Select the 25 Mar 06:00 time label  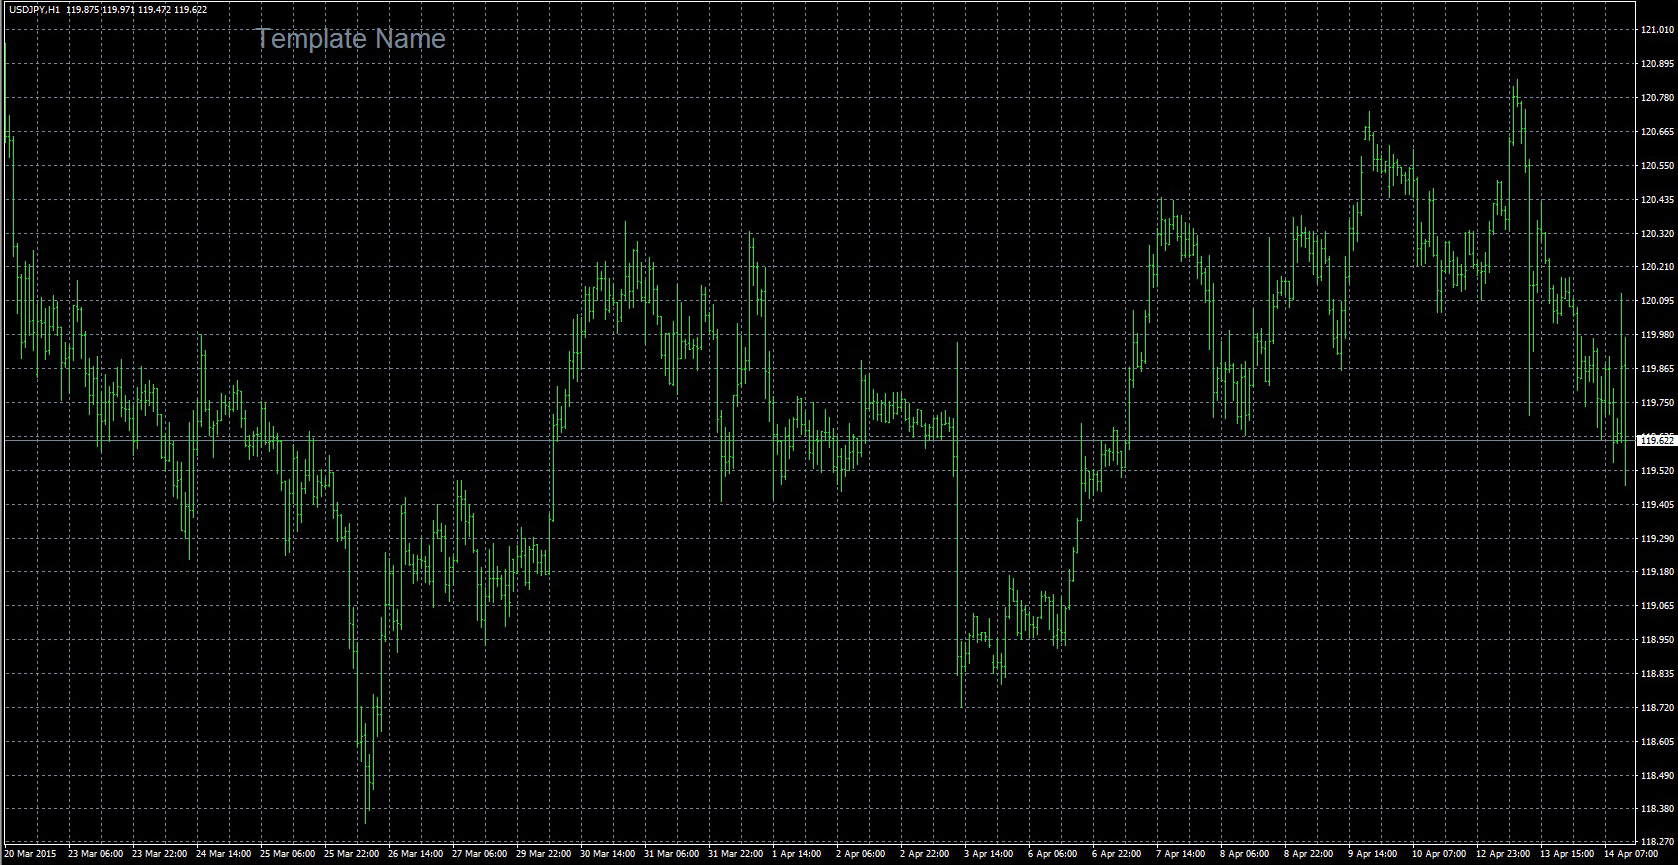point(287,855)
